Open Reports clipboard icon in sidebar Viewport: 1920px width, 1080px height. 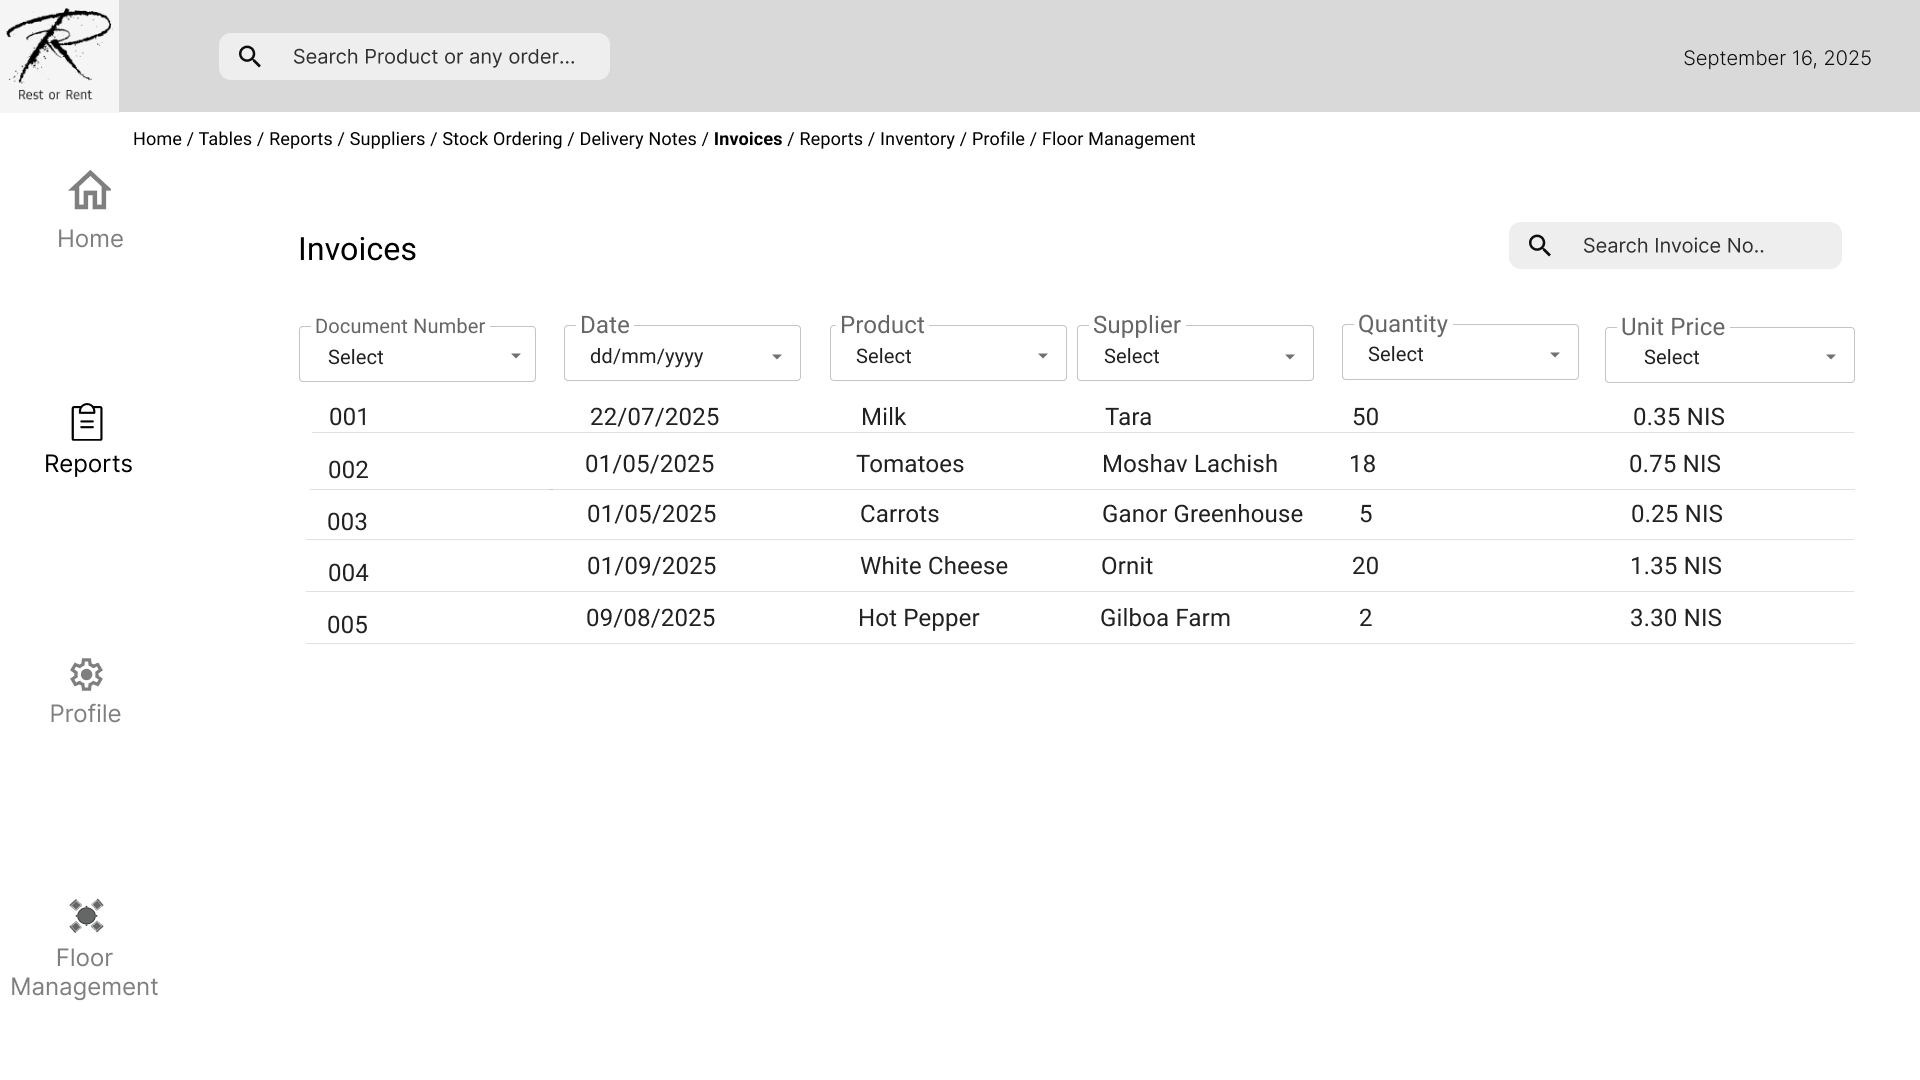point(87,422)
